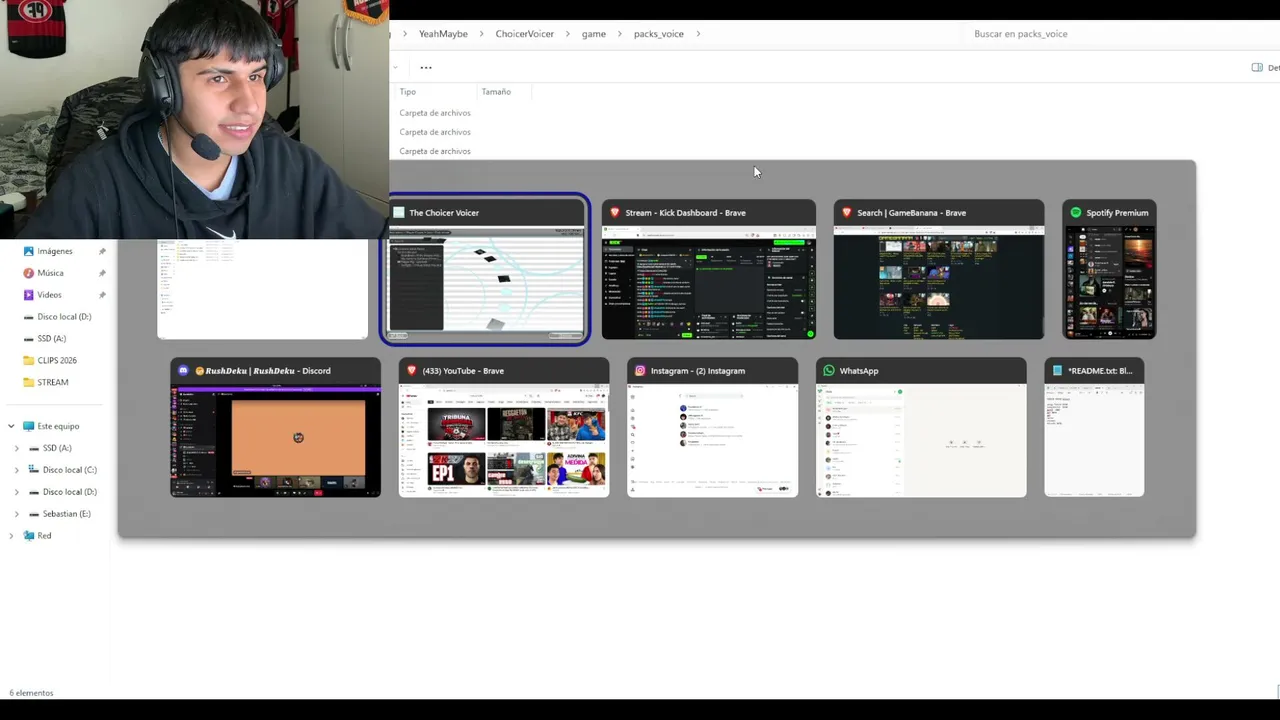Image resolution: width=1280 pixels, height=720 pixels.
Task: Toggle the details pane icon in Explorer toolbar
Action: 1257,68
